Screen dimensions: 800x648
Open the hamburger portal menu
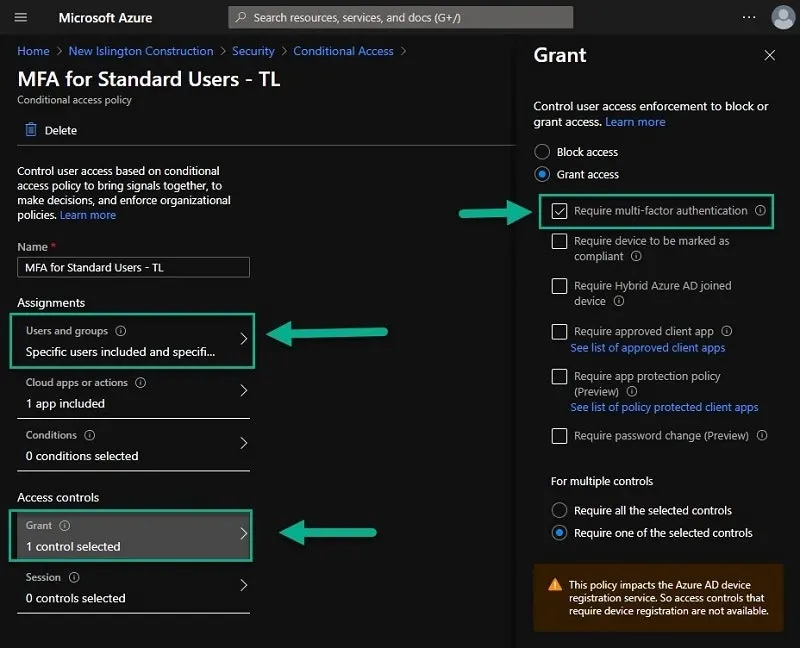(20, 18)
